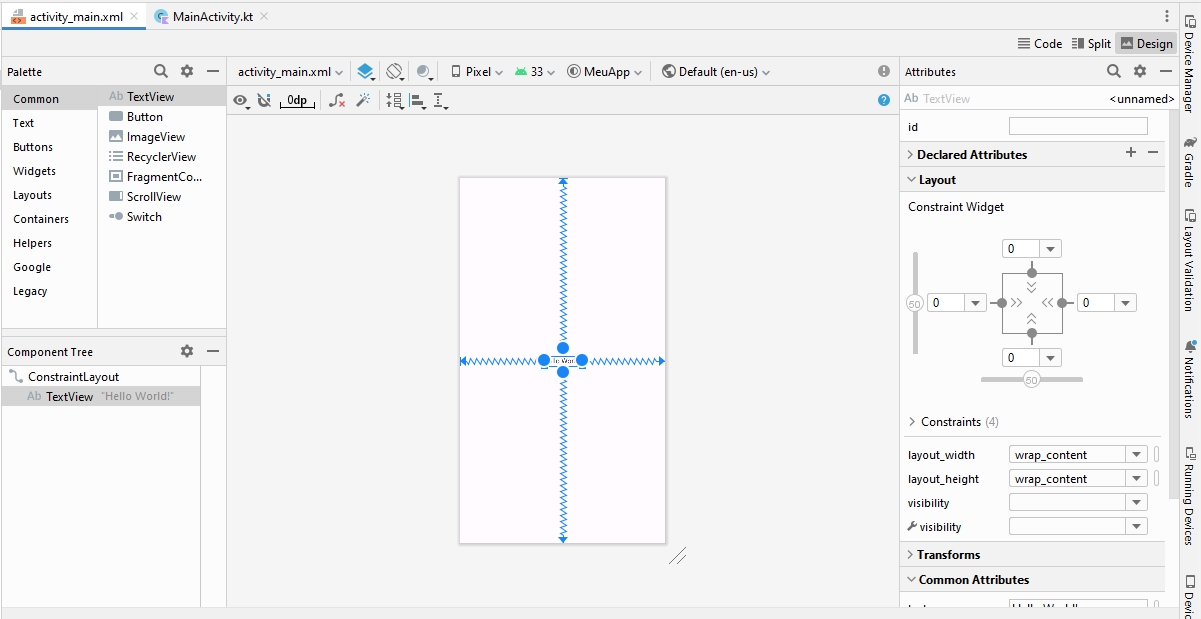This screenshot has height=619, width=1201.
Task: Select the Layouts palette category
Action: 32,195
